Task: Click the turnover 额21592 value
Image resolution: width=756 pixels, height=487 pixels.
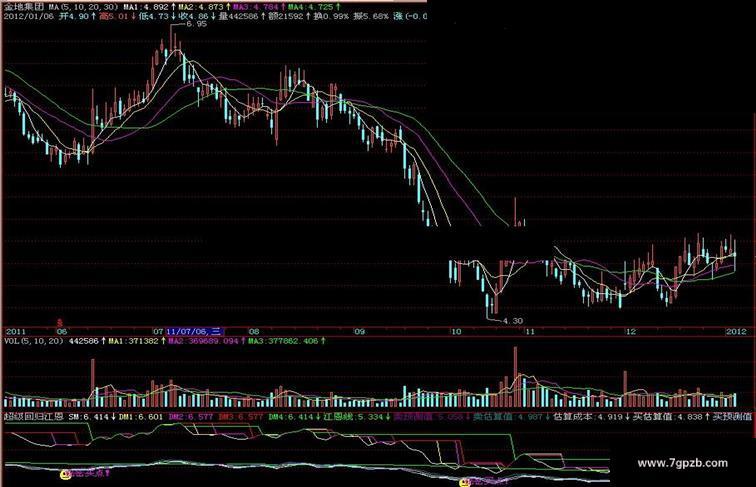Action: [x=286, y=16]
